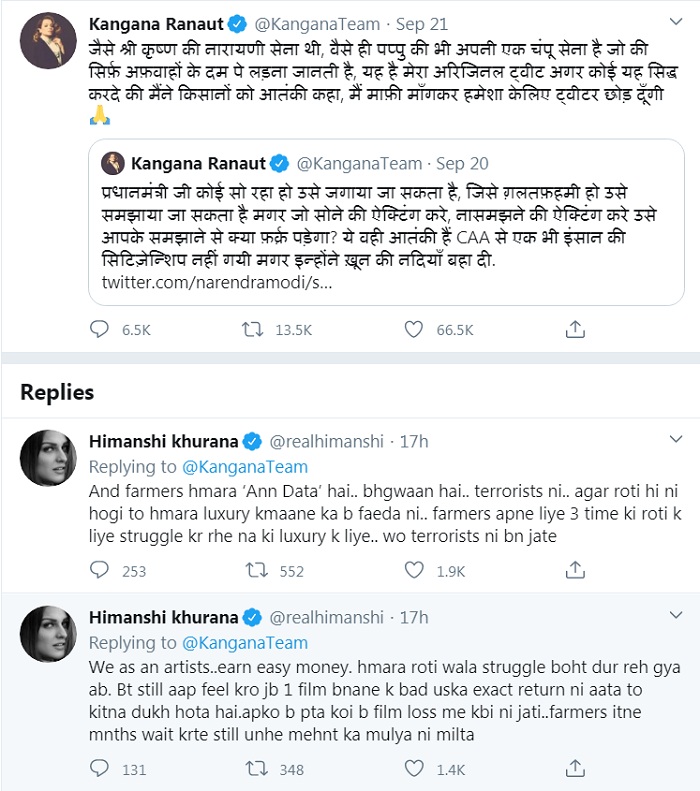Share Himanshi's second reply tweet

pyautogui.click(x=575, y=769)
